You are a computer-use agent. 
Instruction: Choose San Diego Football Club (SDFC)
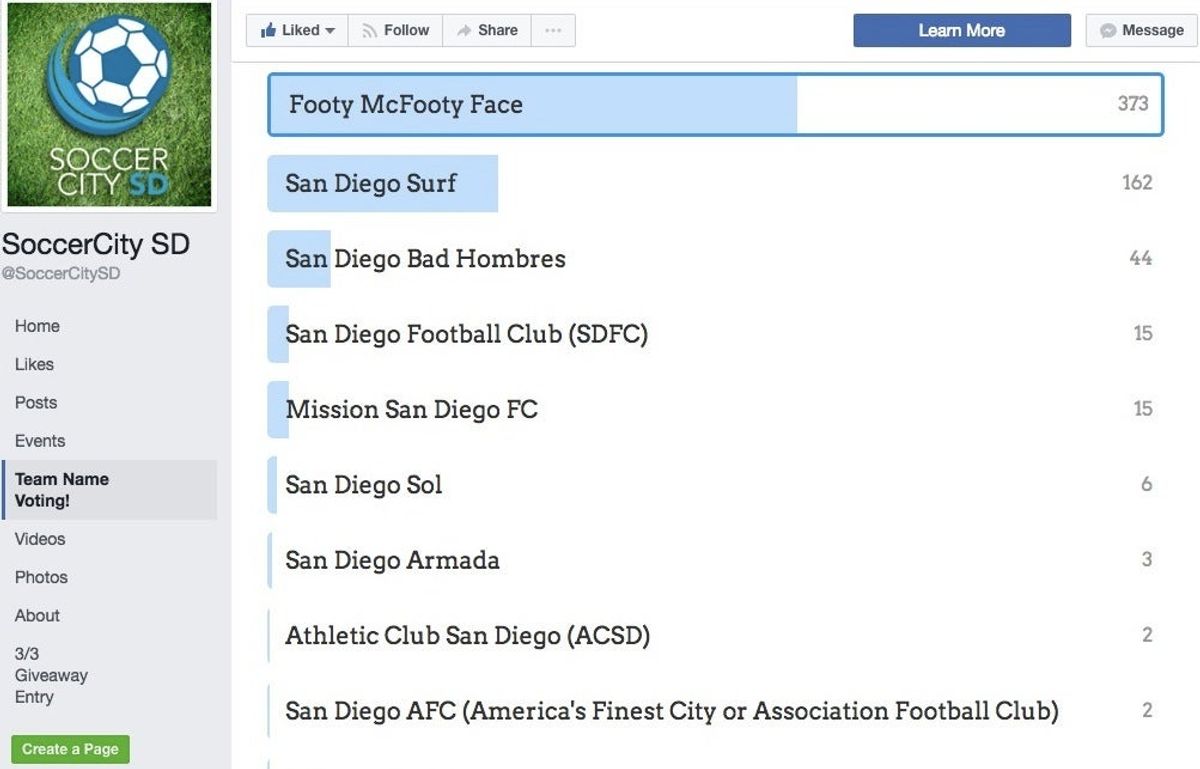(x=715, y=334)
